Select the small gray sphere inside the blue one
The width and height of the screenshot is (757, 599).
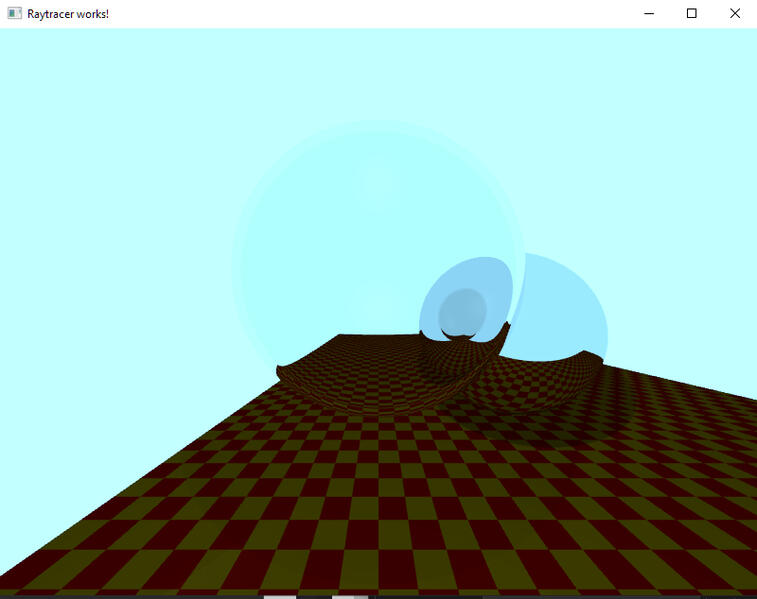463,311
